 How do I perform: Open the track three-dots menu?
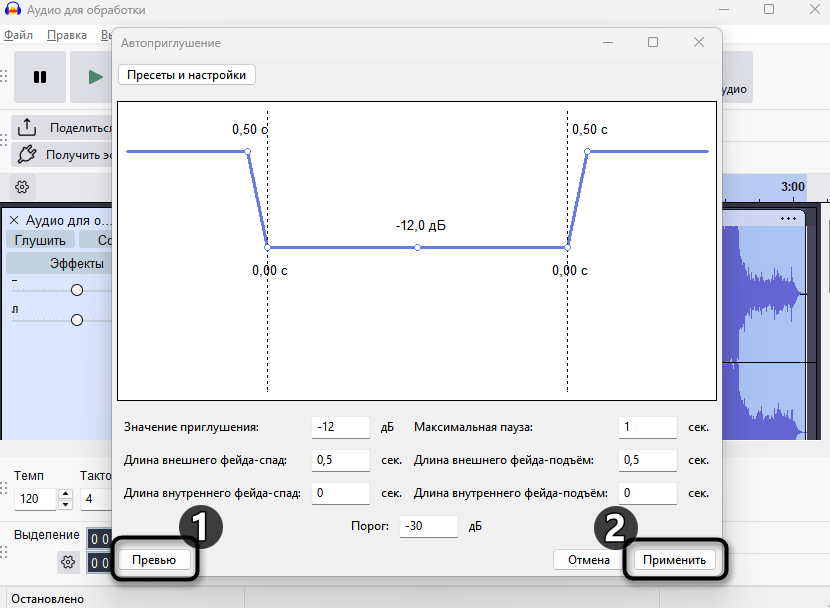click(788, 219)
